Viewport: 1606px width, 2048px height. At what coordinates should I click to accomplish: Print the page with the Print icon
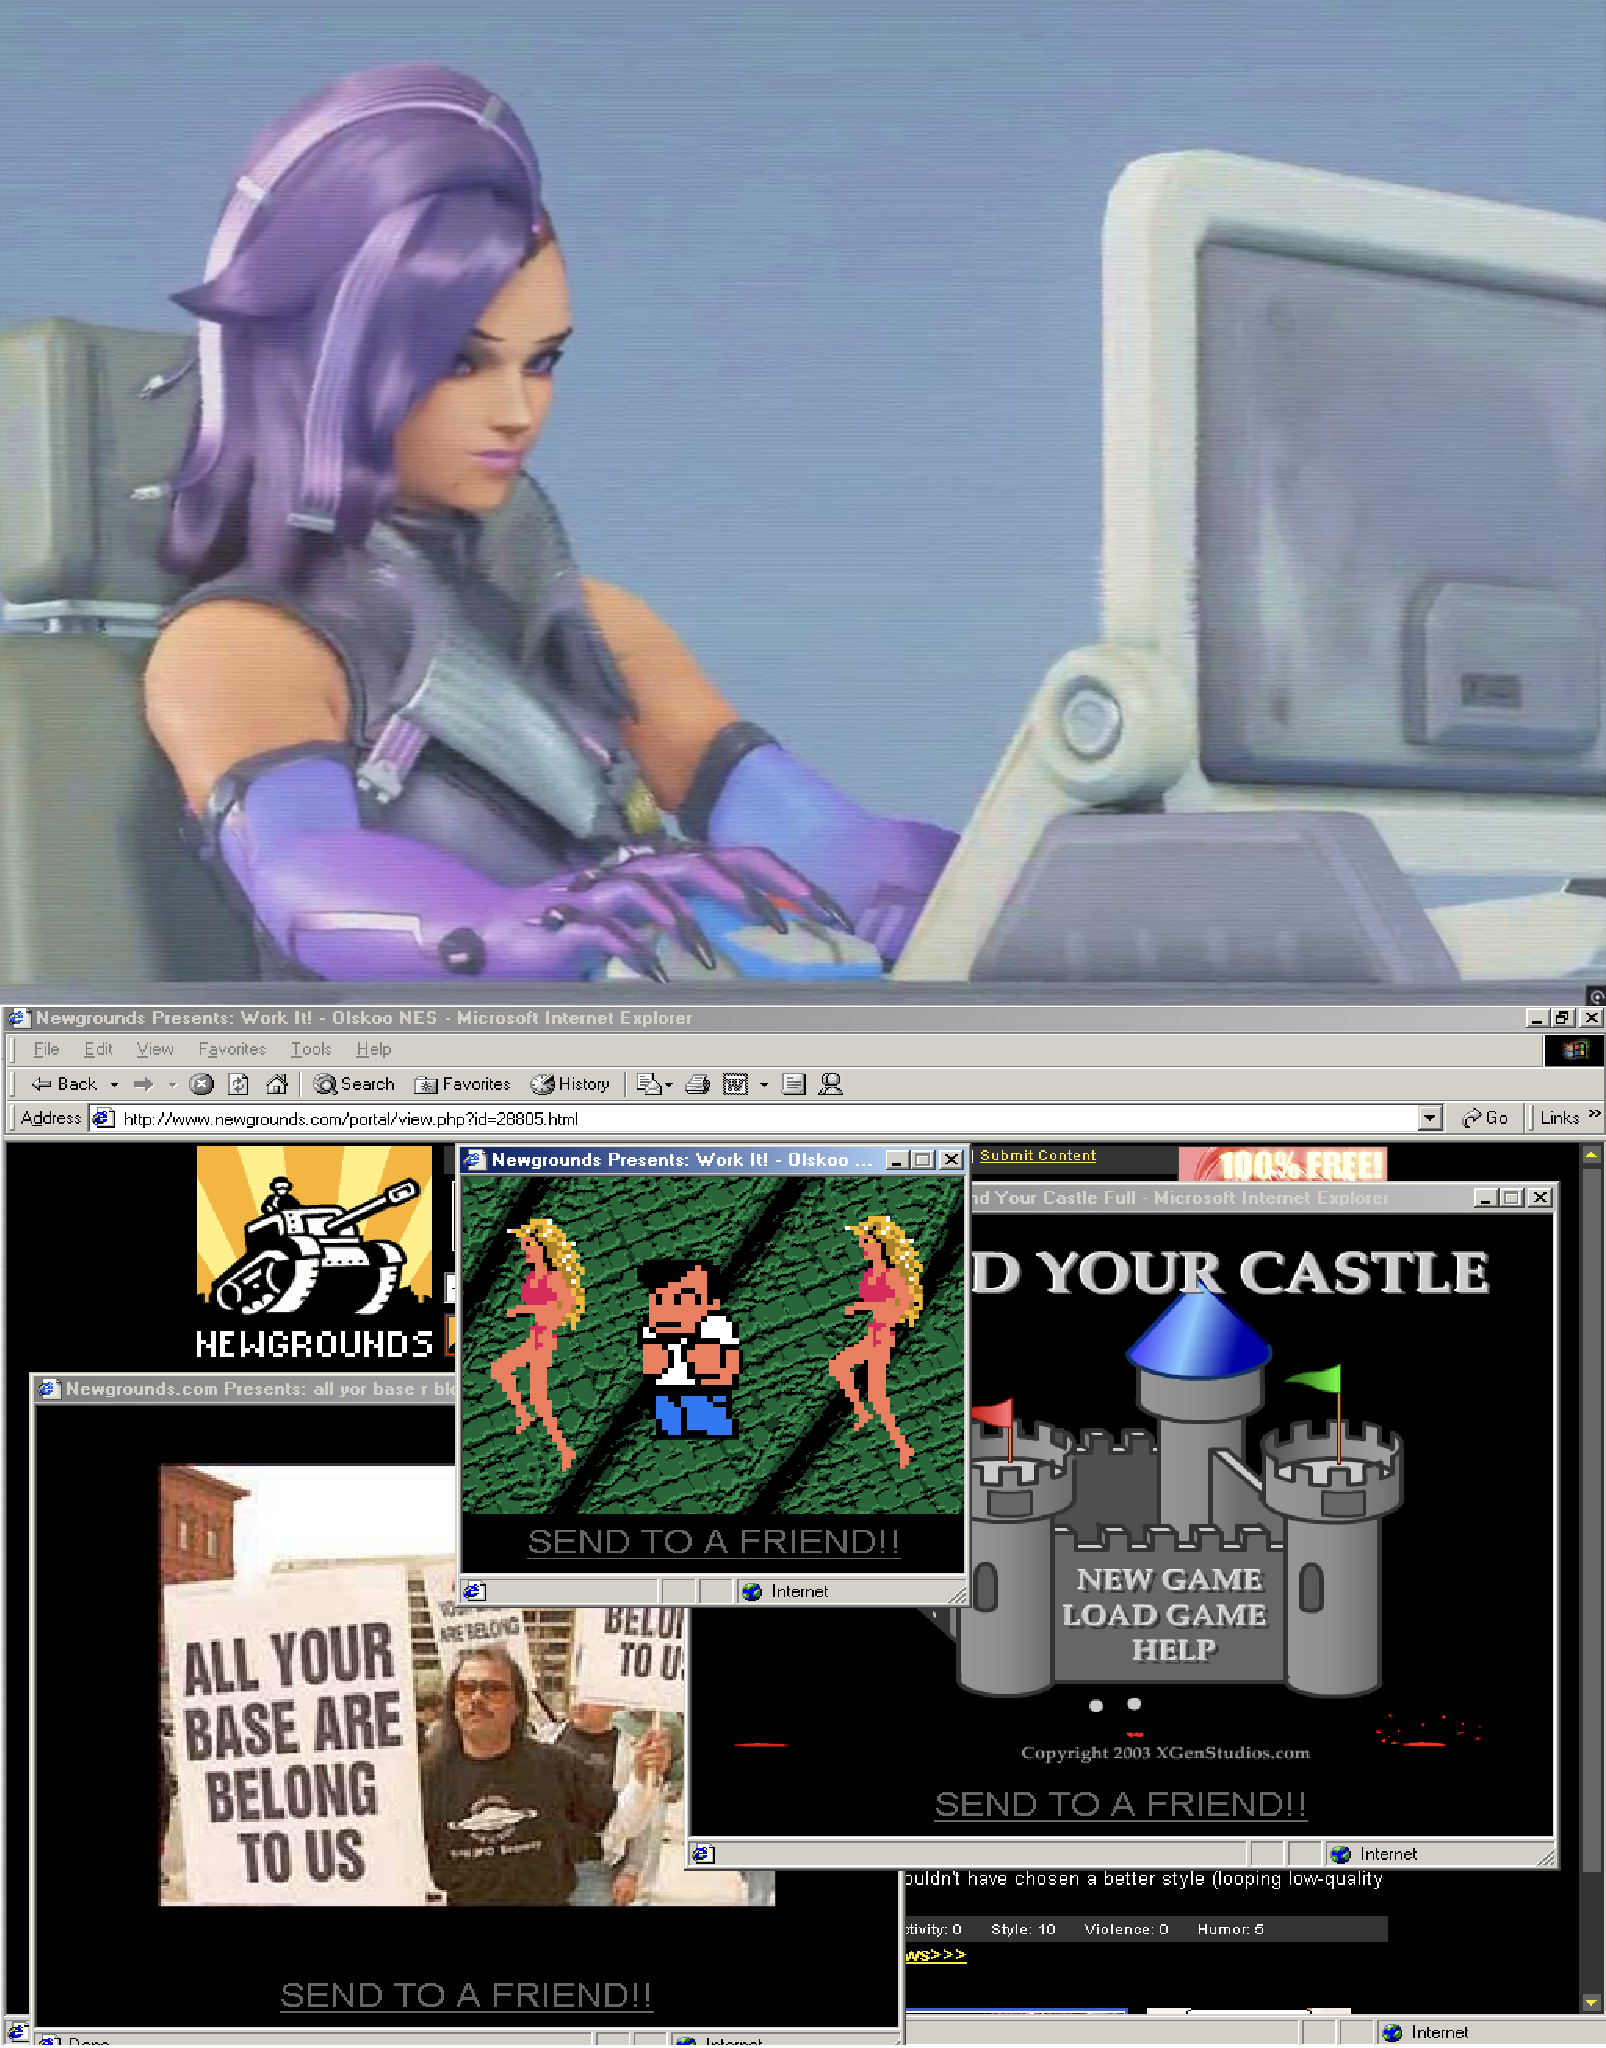[x=698, y=1084]
